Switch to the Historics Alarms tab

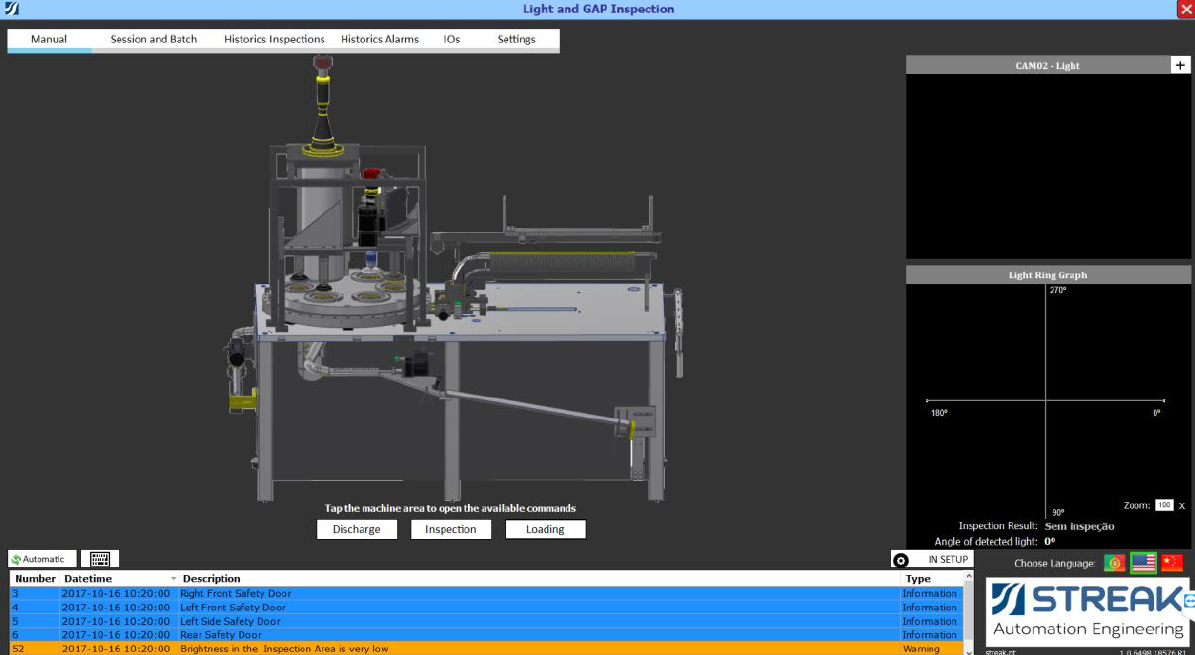pyautogui.click(x=379, y=39)
